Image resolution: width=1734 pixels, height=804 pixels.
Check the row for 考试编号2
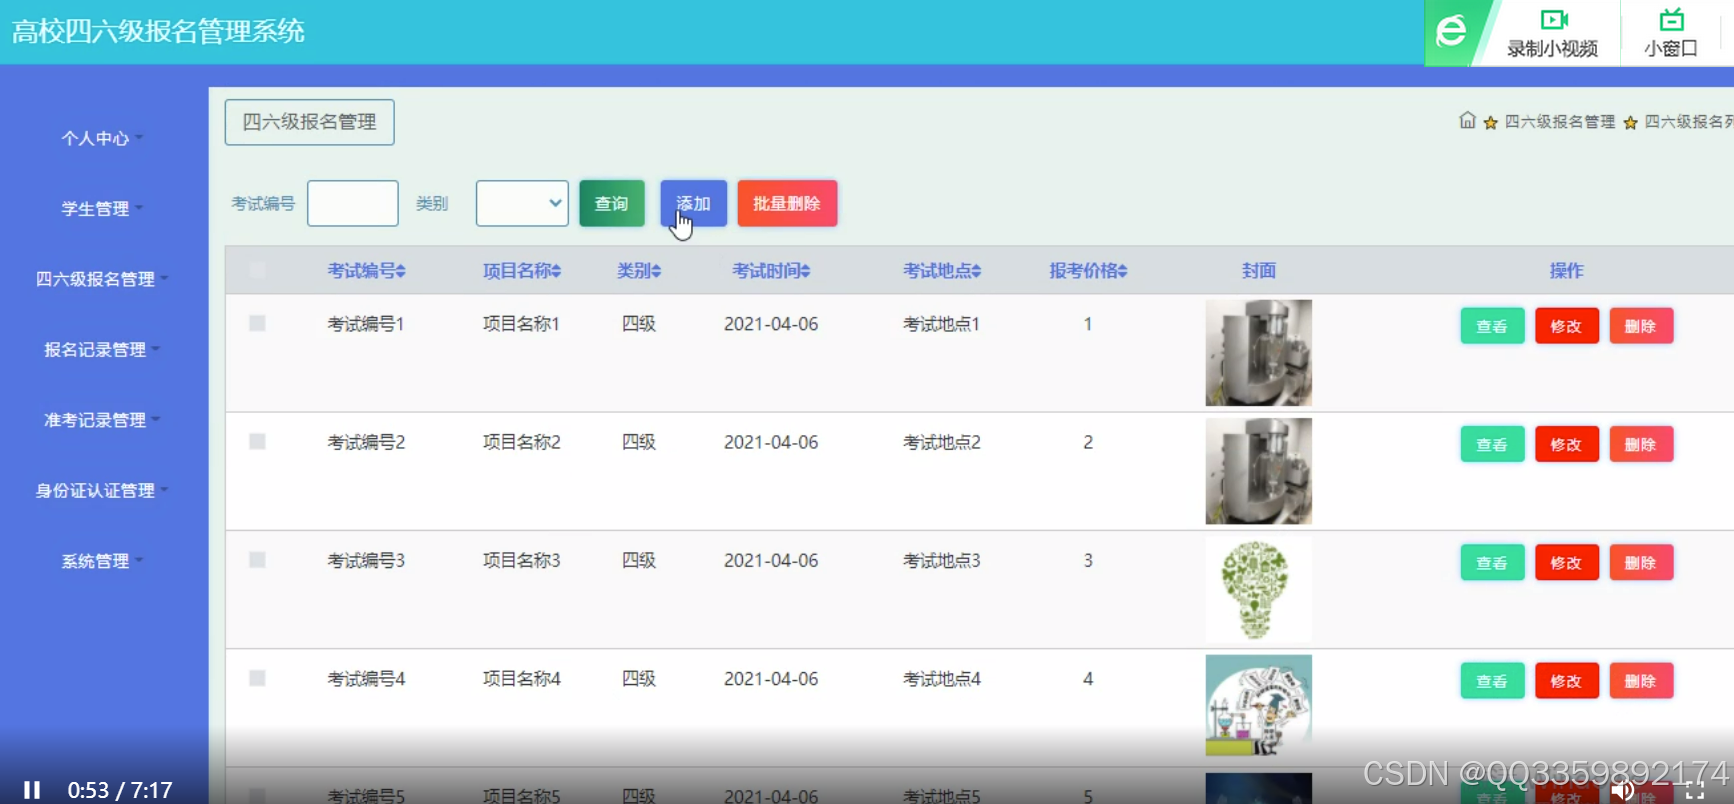tap(257, 441)
